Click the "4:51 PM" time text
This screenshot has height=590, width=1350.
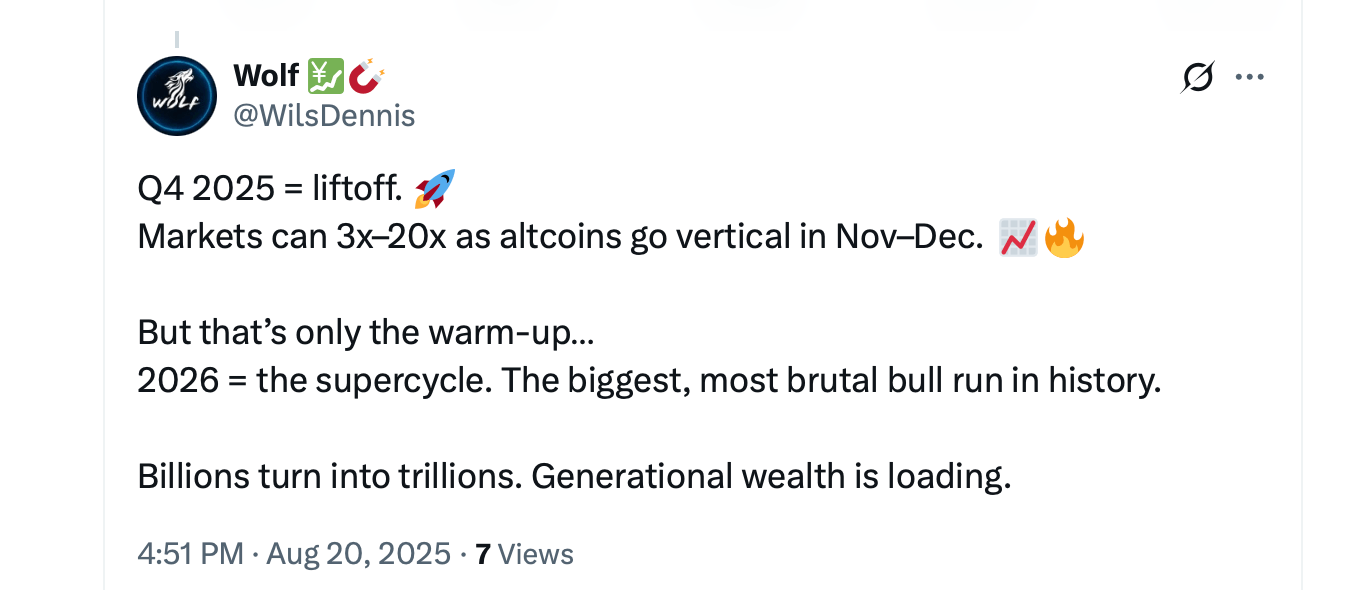[187, 552]
